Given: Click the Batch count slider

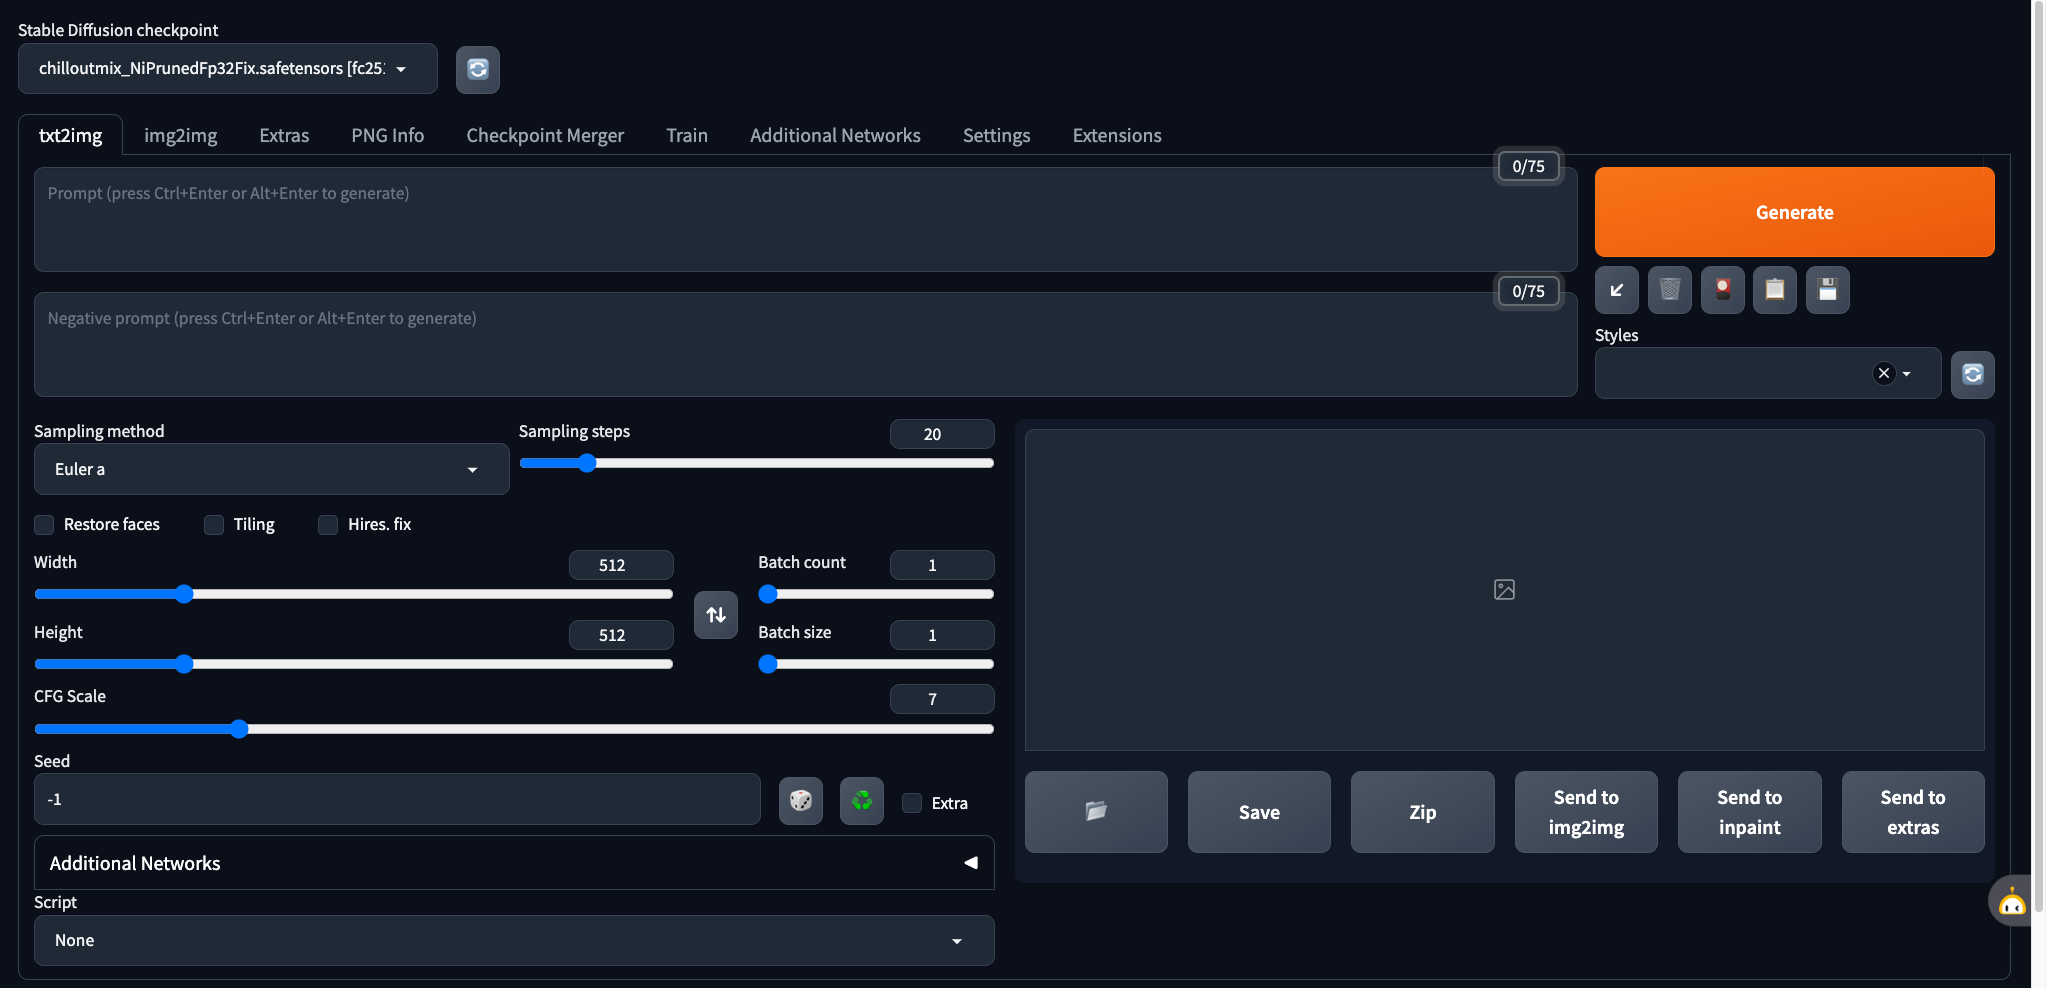Looking at the screenshot, I should coord(876,594).
